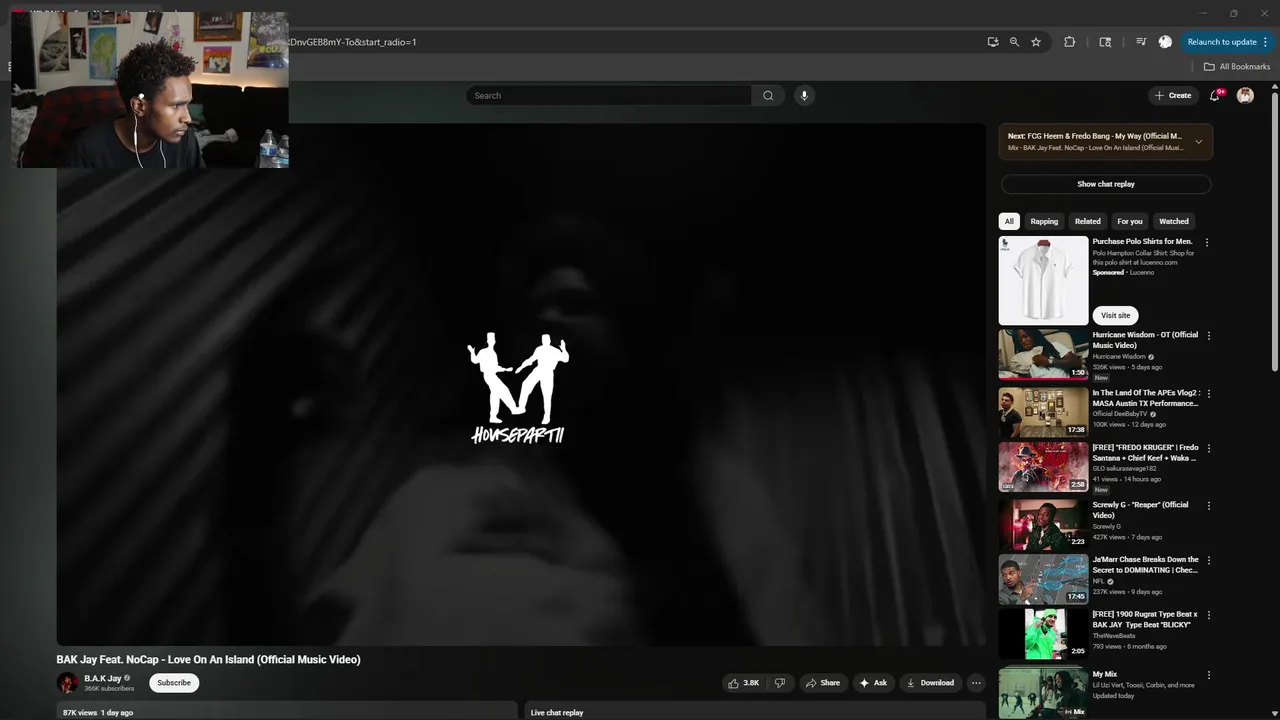This screenshot has height=720, width=1280.
Task: Open options menu for Polo Shirts ad
Action: tap(1207, 242)
